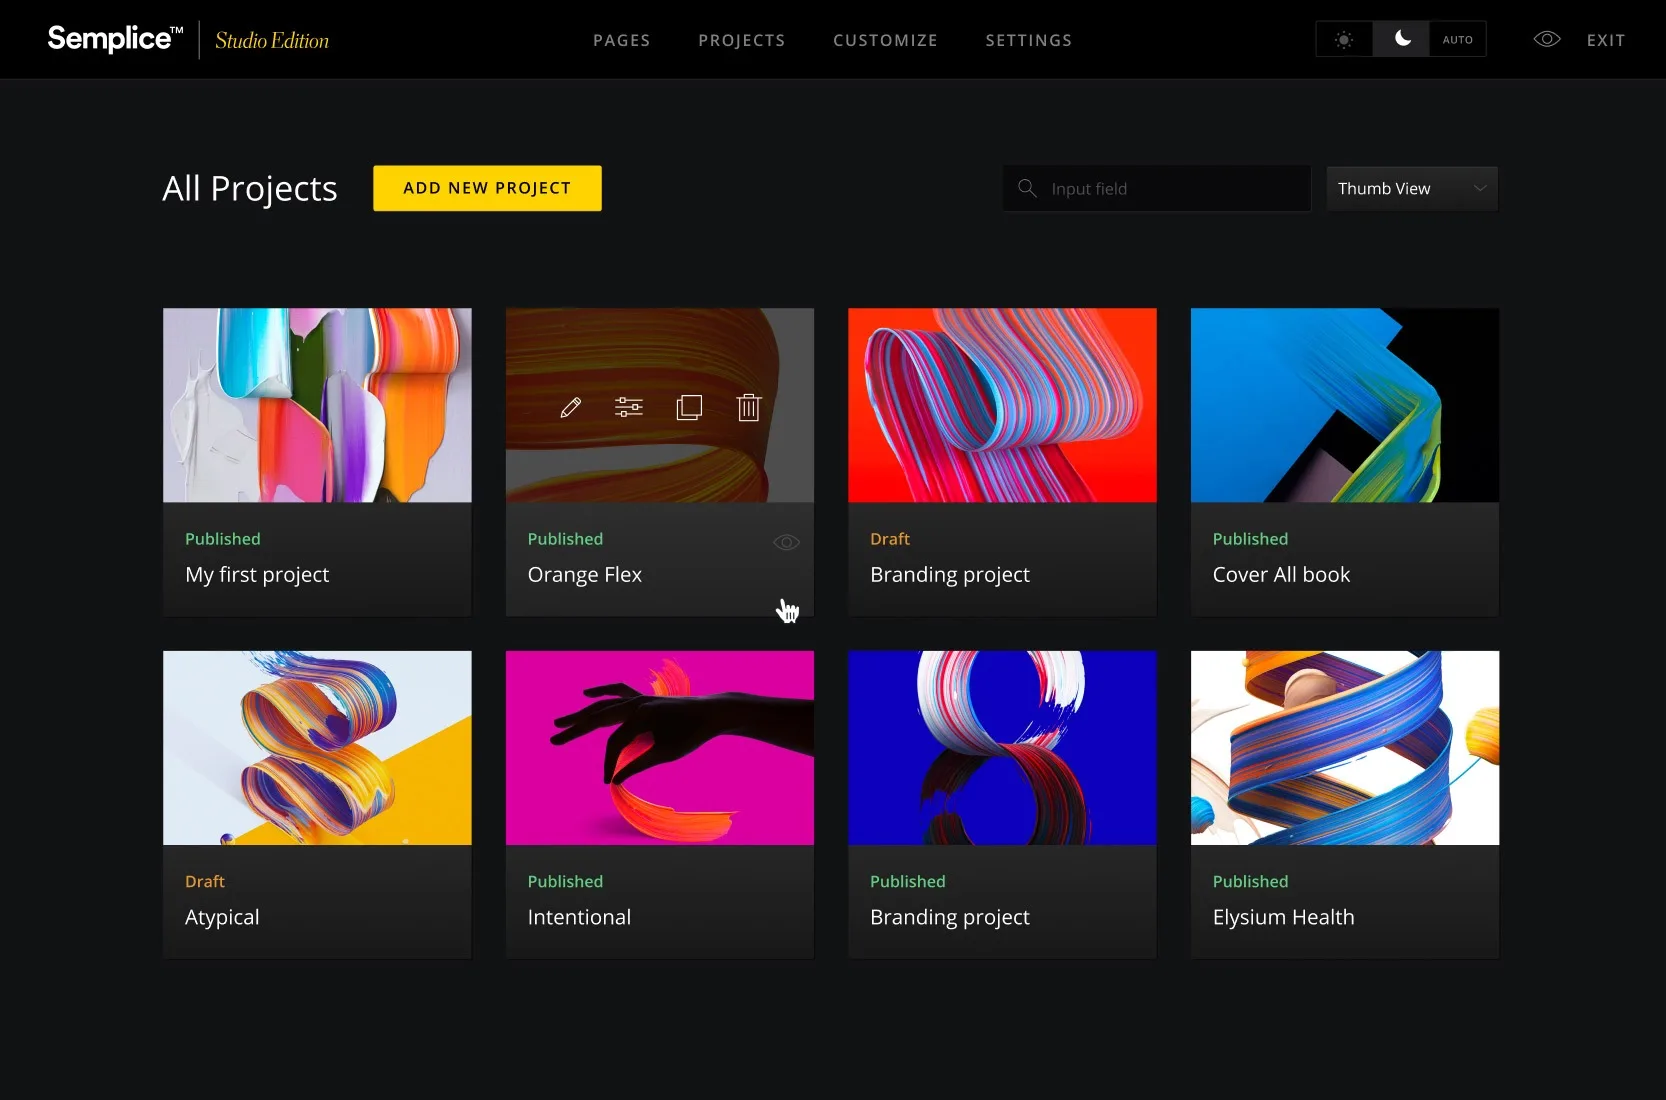Open the Customize menu
This screenshot has height=1100, width=1666.
(886, 40)
